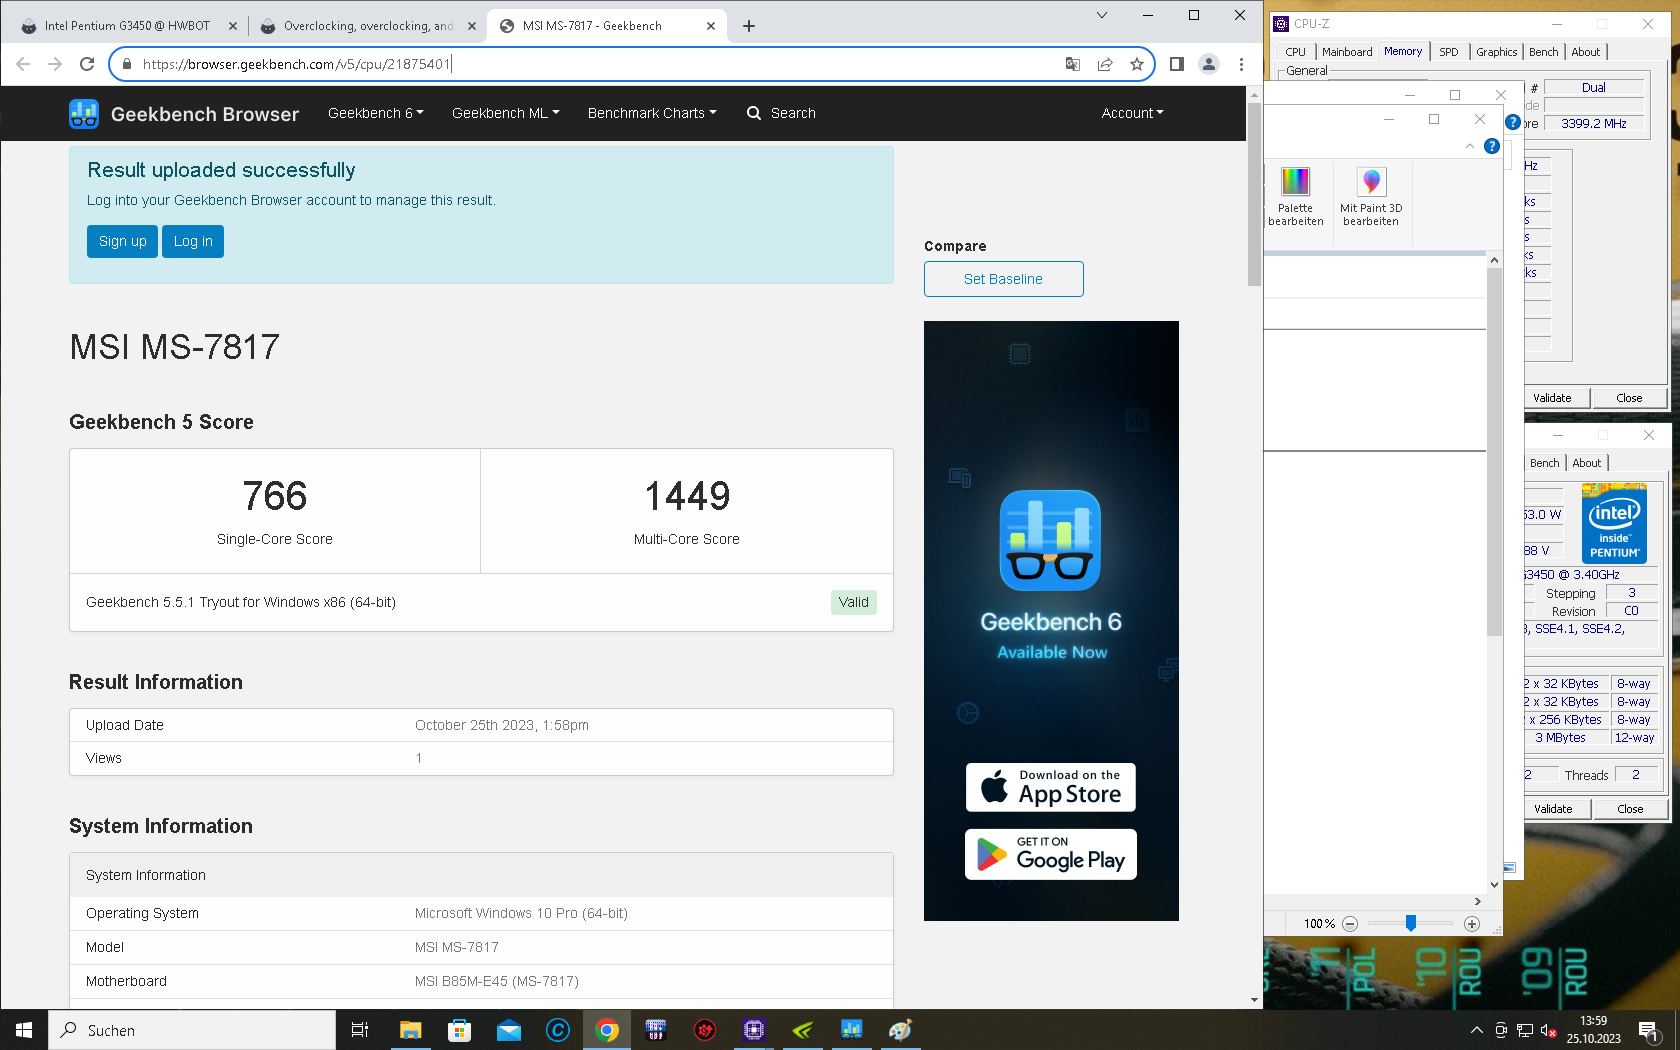Select the SPD tab in CPU-Z
The image size is (1680, 1050).
[1449, 52]
